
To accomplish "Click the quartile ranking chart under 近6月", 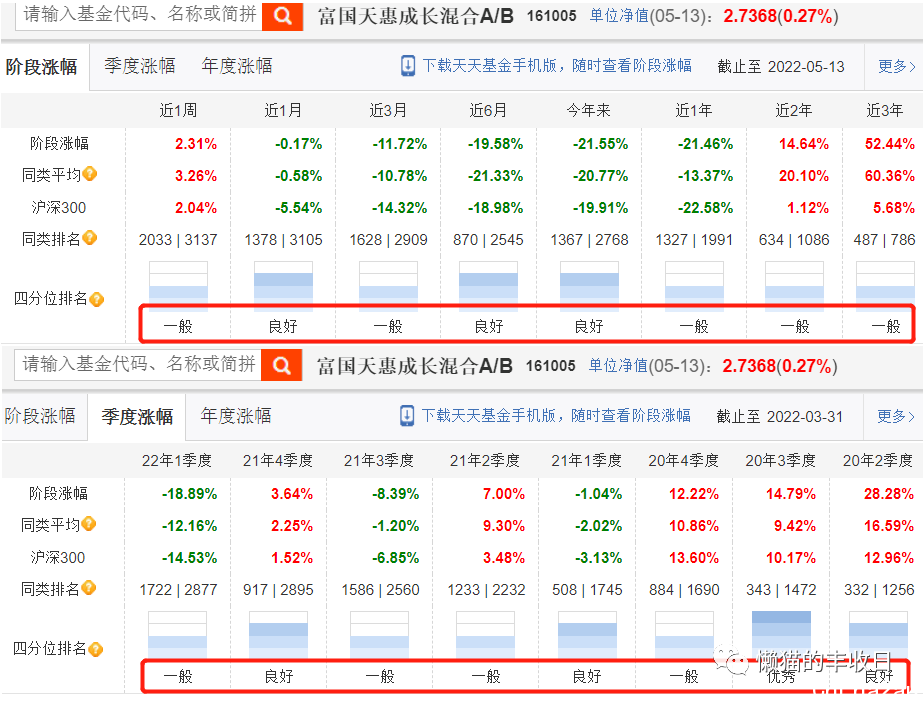I will click(488, 286).
